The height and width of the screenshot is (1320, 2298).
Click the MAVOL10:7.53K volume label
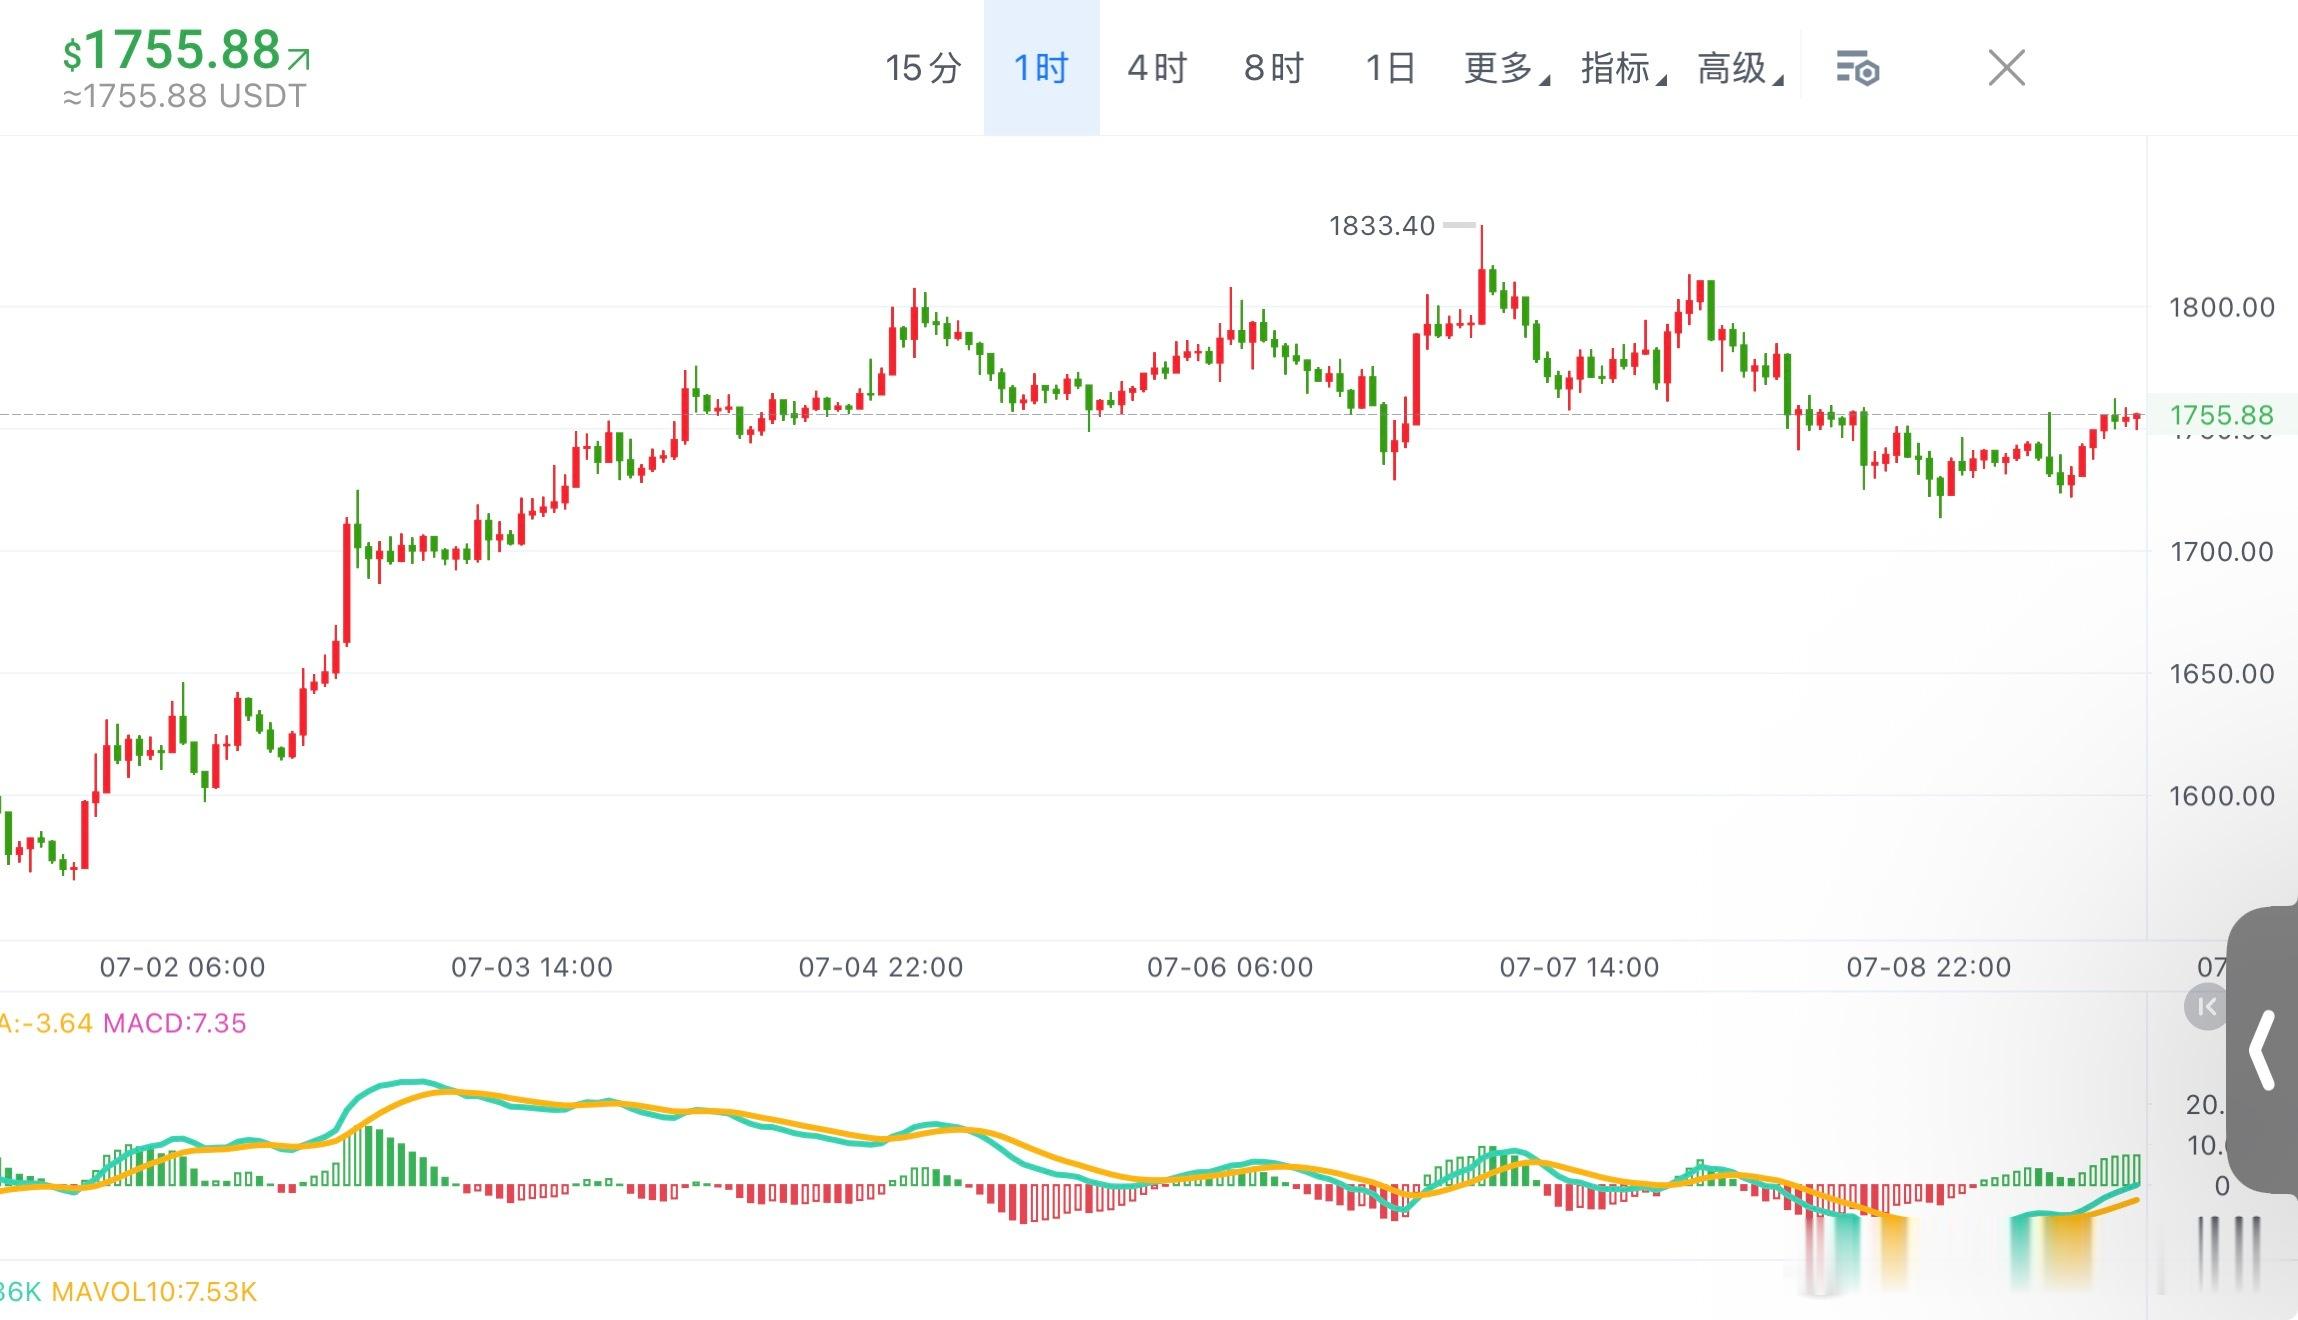tap(154, 1292)
